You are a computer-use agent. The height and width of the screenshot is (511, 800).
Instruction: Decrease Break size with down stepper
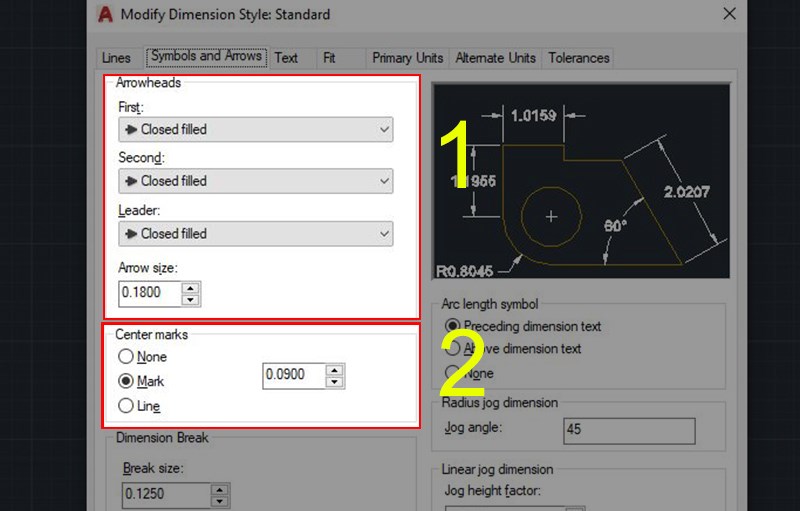(x=220, y=501)
